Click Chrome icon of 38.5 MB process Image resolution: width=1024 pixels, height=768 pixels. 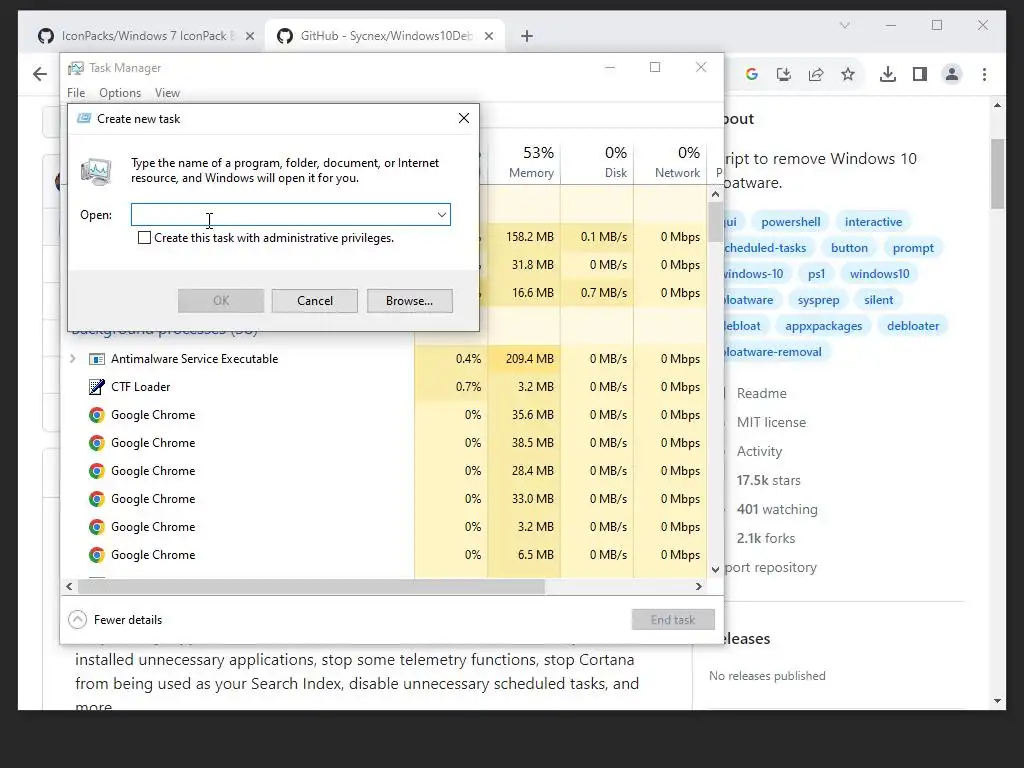[97, 443]
